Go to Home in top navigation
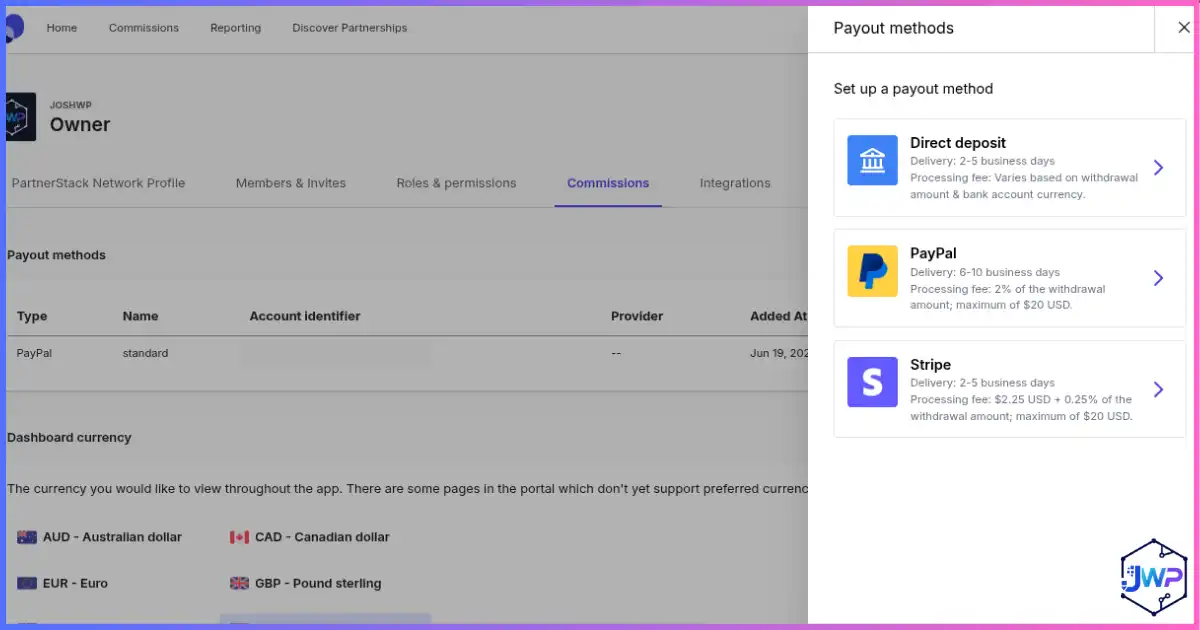 coord(61,28)
